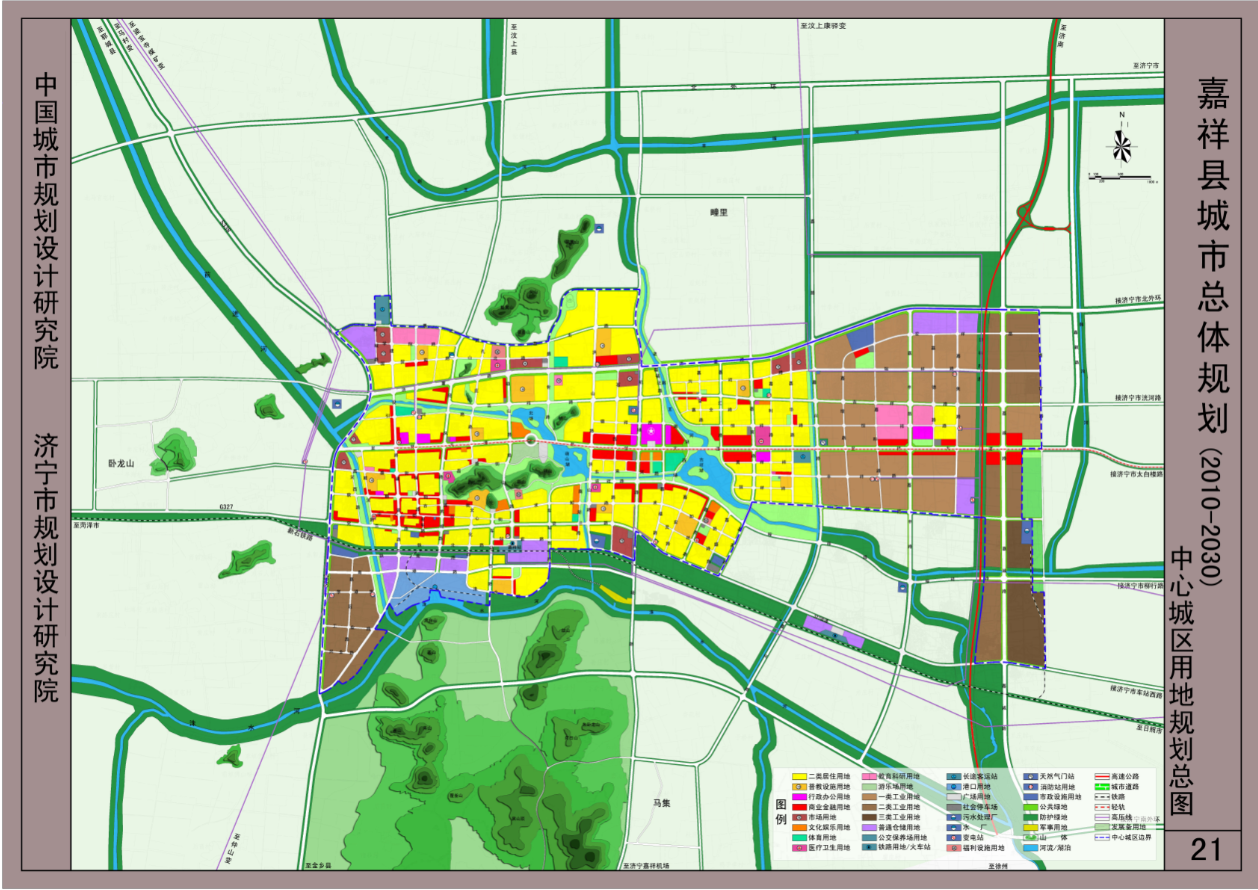Click the 公共绿地 bright green legend swatch
This screenshot has height=890, width=1258.
click(1030, 807)
